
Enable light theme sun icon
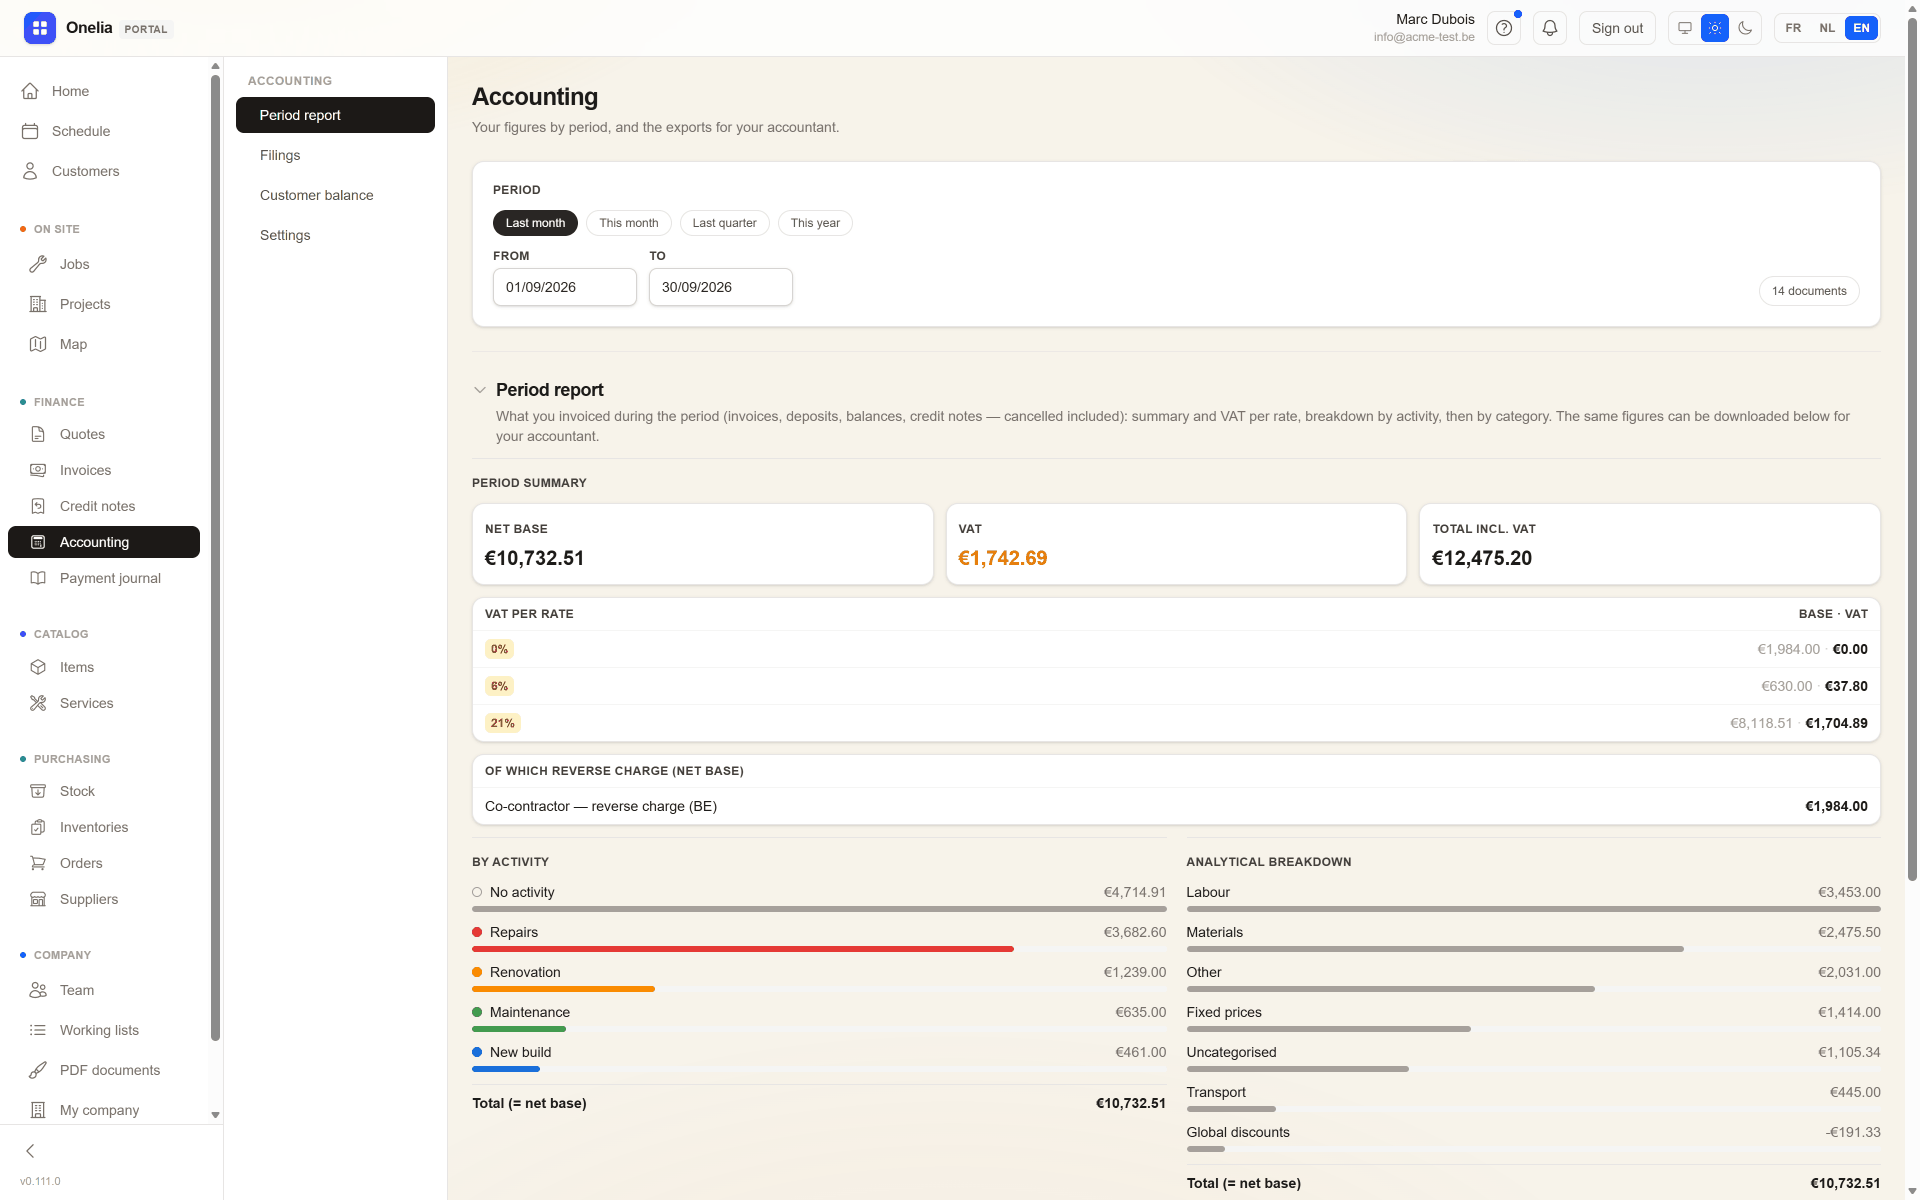pos(1715,28)
